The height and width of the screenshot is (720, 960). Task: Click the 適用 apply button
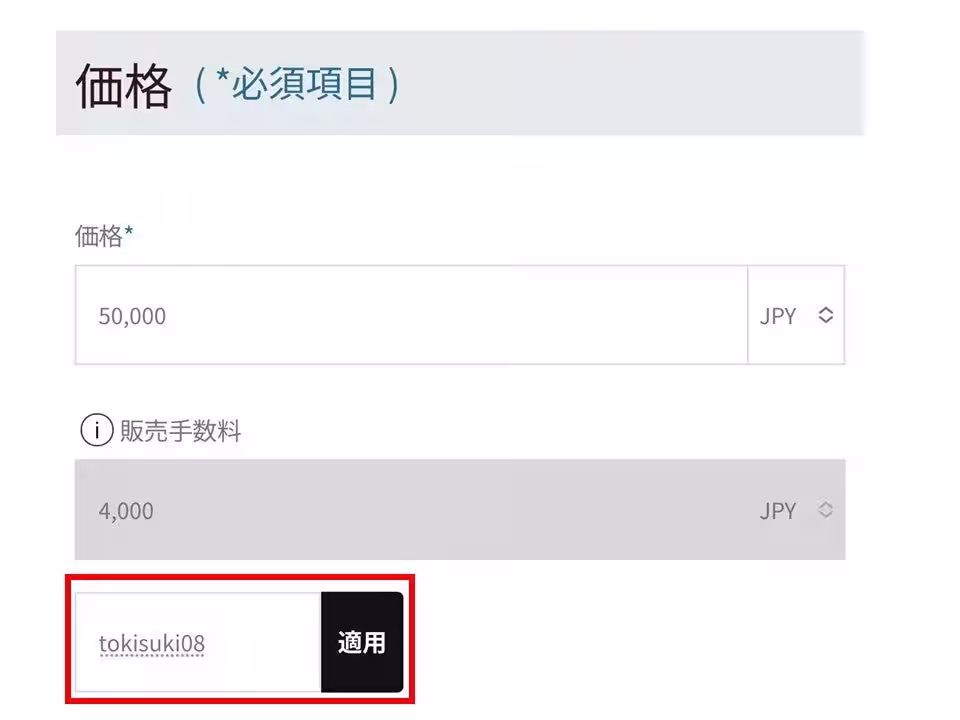362,642
